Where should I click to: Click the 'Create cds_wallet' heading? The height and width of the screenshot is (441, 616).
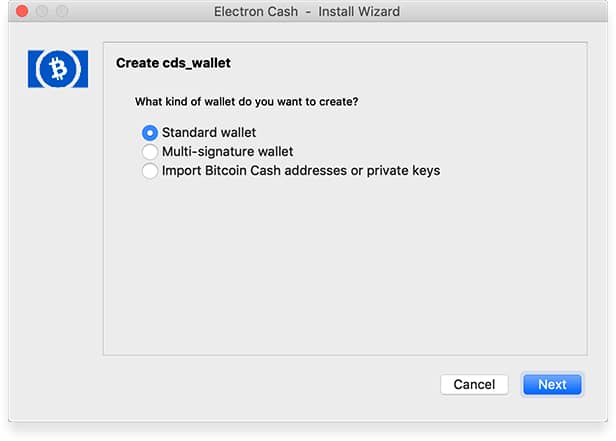pyautogui.click(x=173, y=63)
